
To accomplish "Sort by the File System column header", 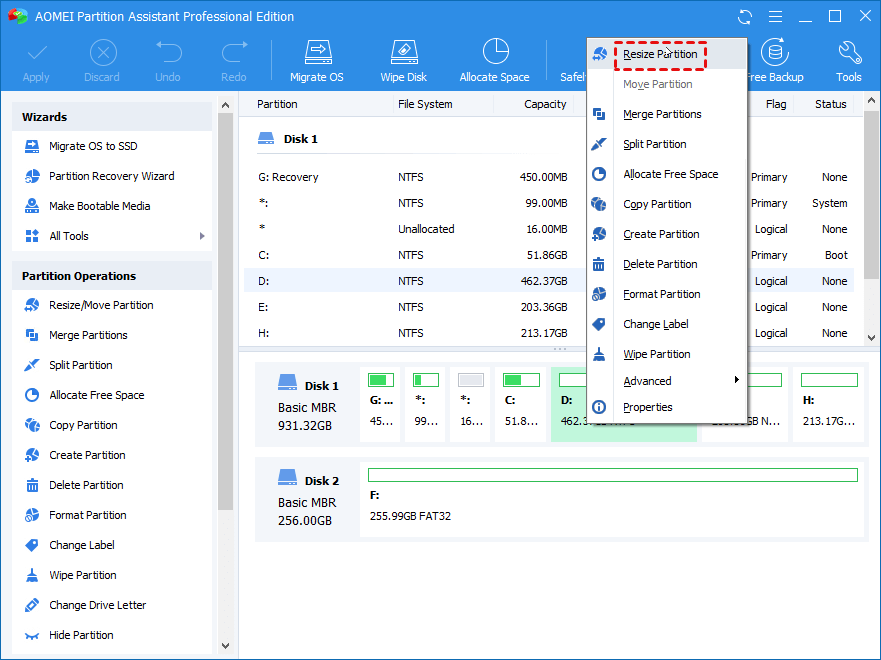I will [425, 104].
